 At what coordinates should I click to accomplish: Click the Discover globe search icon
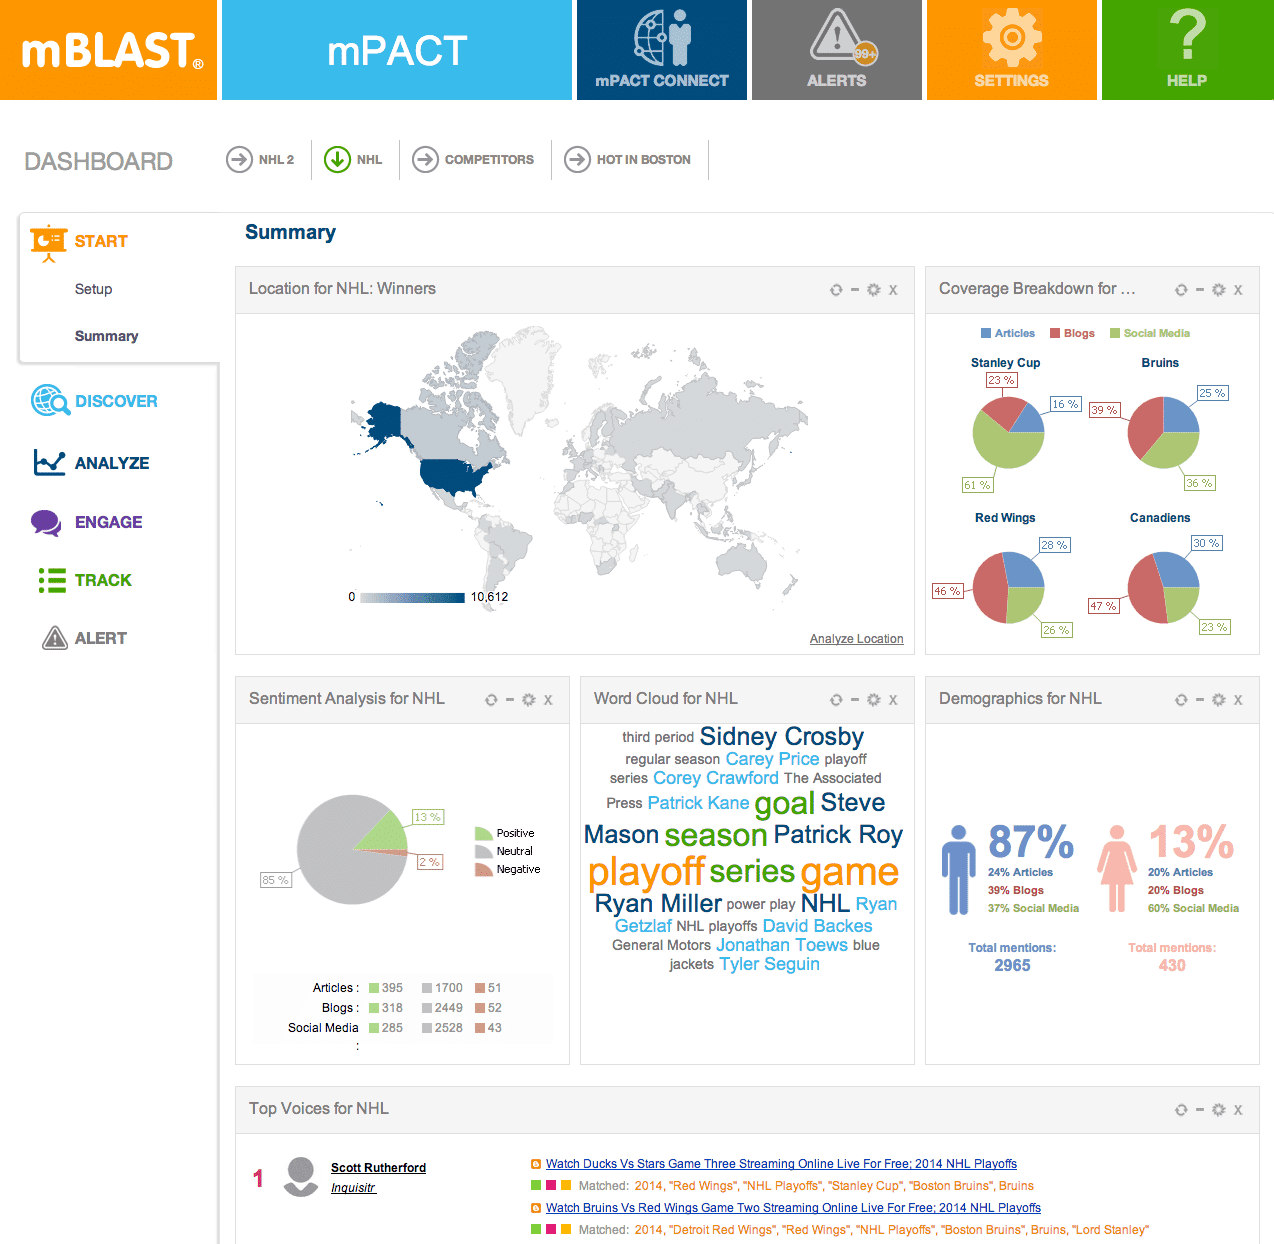(x=49, y=401)
